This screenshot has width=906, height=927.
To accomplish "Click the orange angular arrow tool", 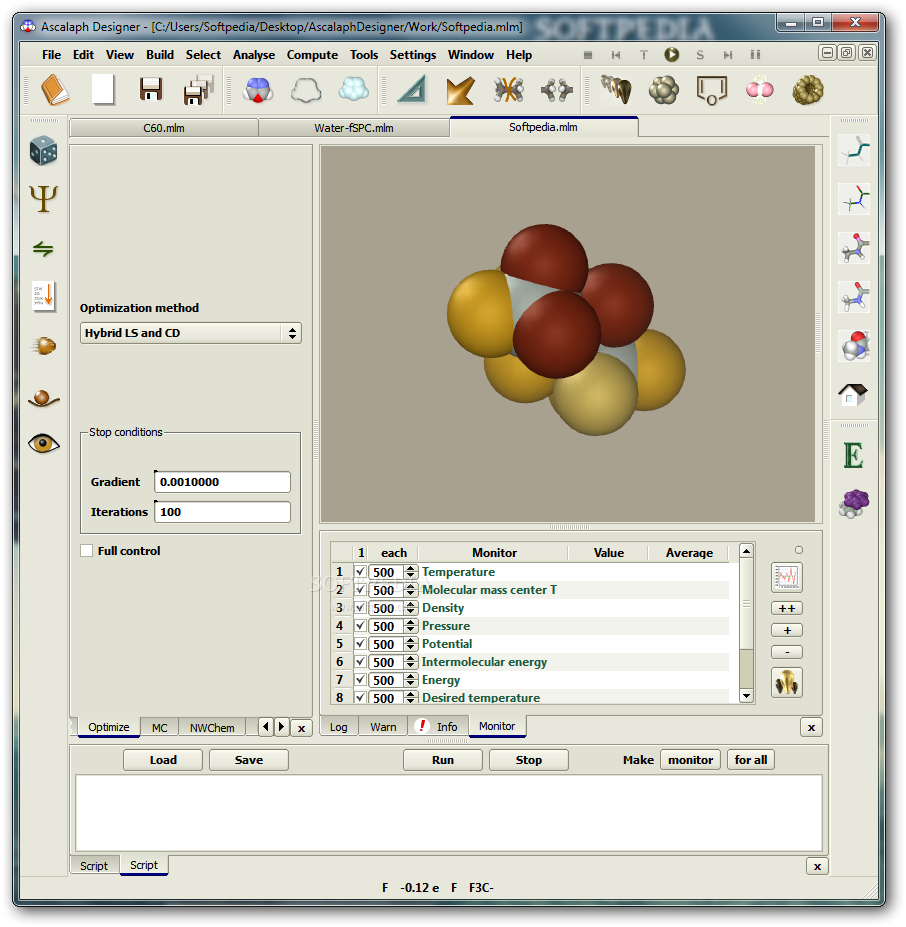I will tap(460, 90).
